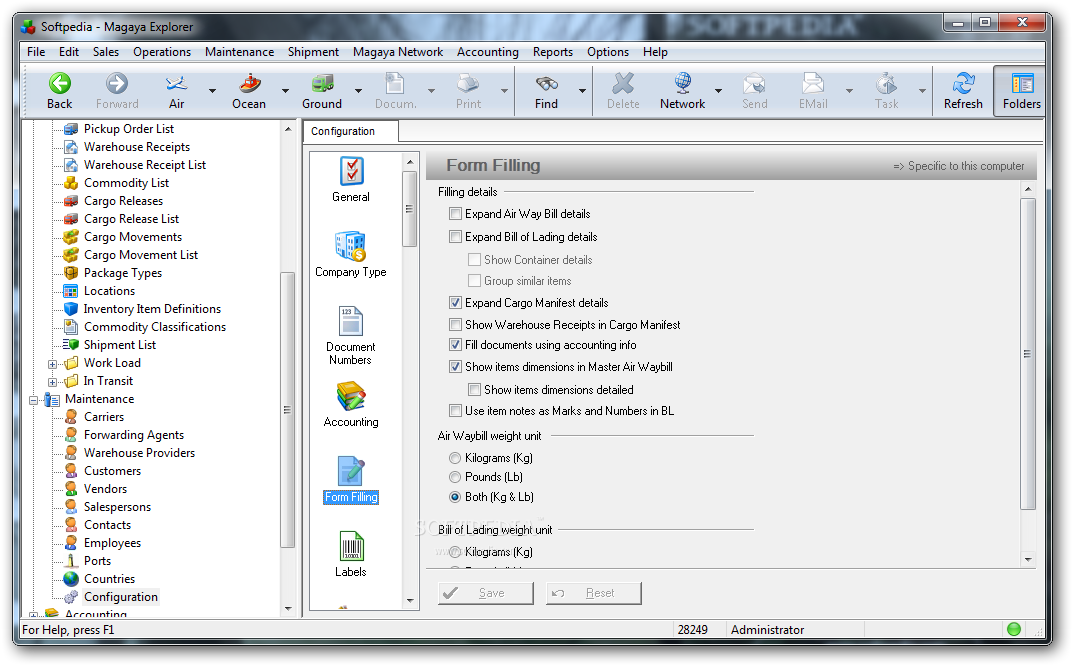Click the Reset button

[x=593, y=593]
